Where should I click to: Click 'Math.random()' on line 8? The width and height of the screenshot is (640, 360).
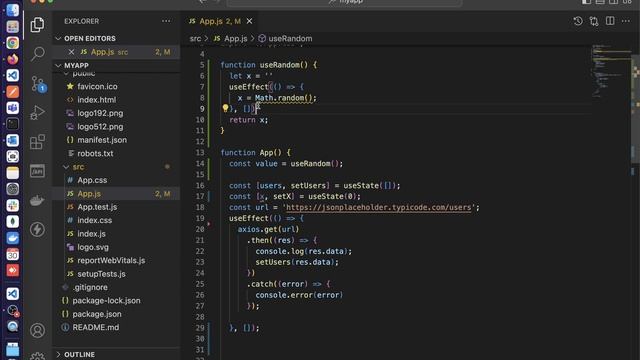[283, 98]
